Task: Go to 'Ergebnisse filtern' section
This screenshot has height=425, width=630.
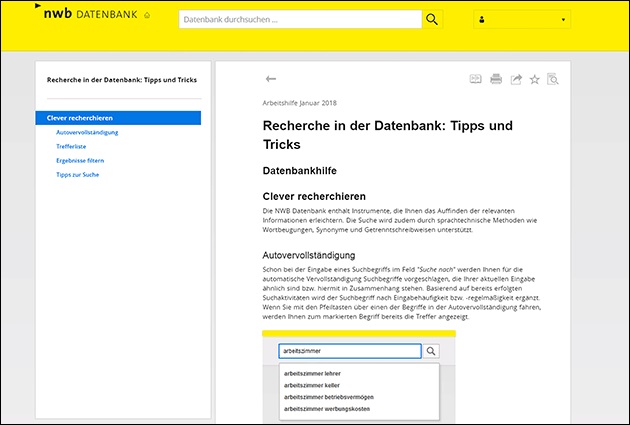Action: tap(80, 160)
